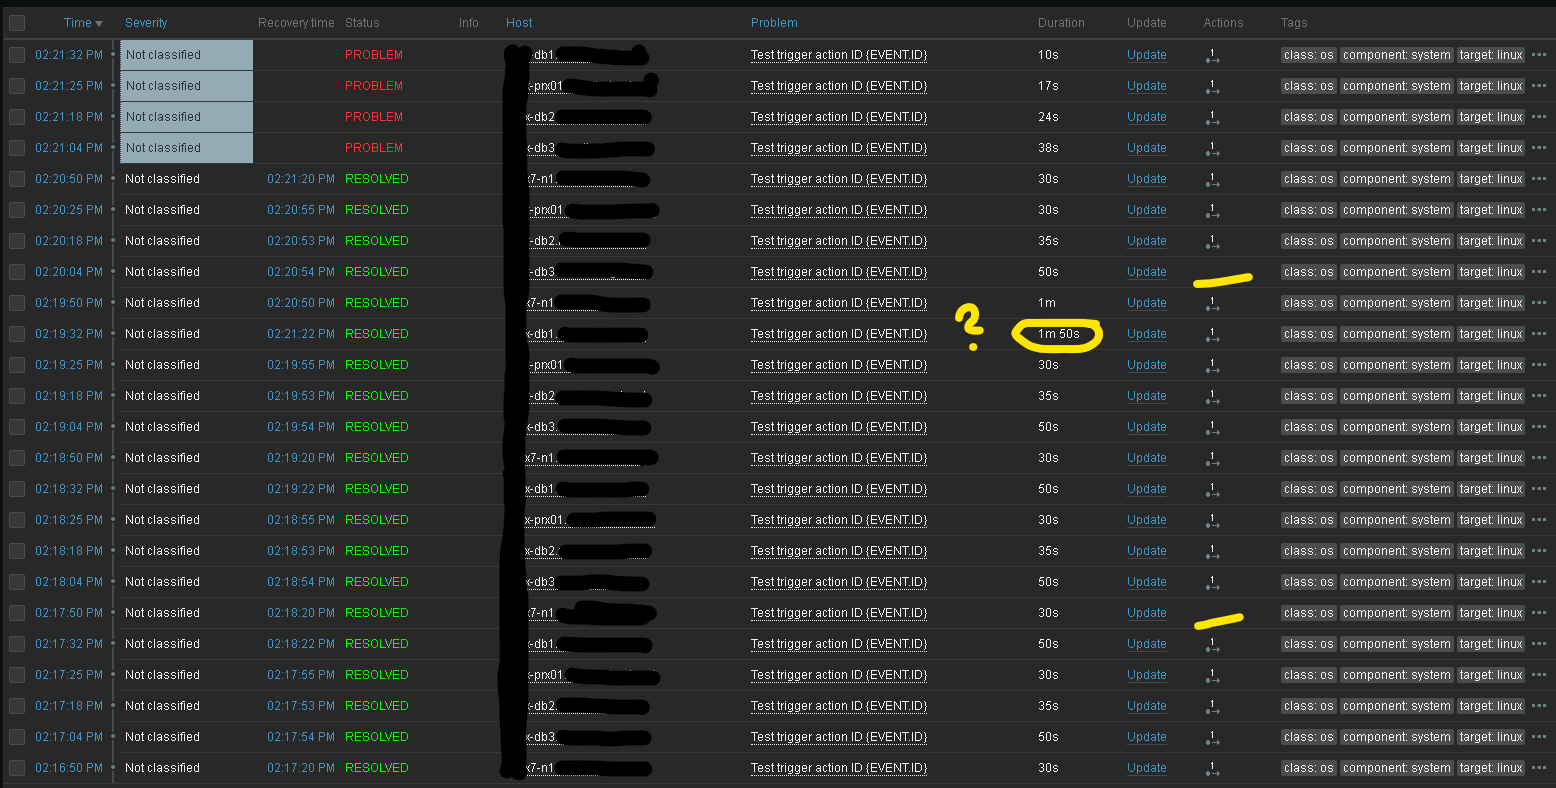This screenshot has width=1556, height=788.
Task: Expand tags ellipsis in the 02:21:04 PM row
Action: pos(1538,148)
